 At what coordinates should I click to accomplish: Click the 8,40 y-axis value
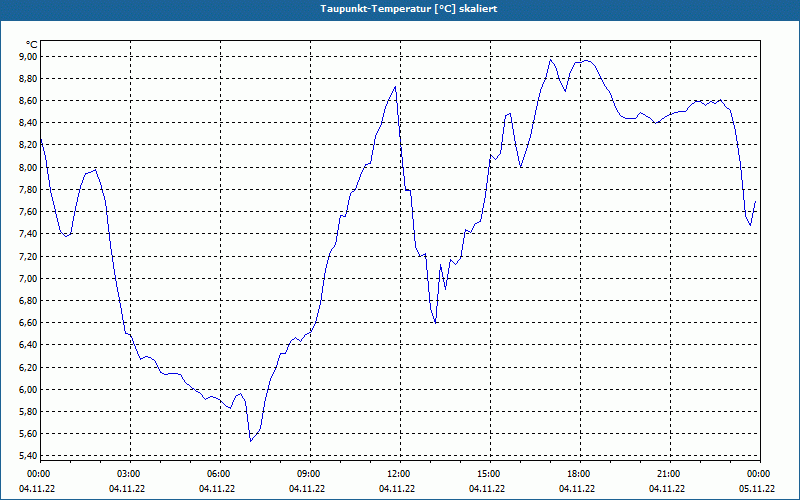pyautogui.click(x=28, y=122)
